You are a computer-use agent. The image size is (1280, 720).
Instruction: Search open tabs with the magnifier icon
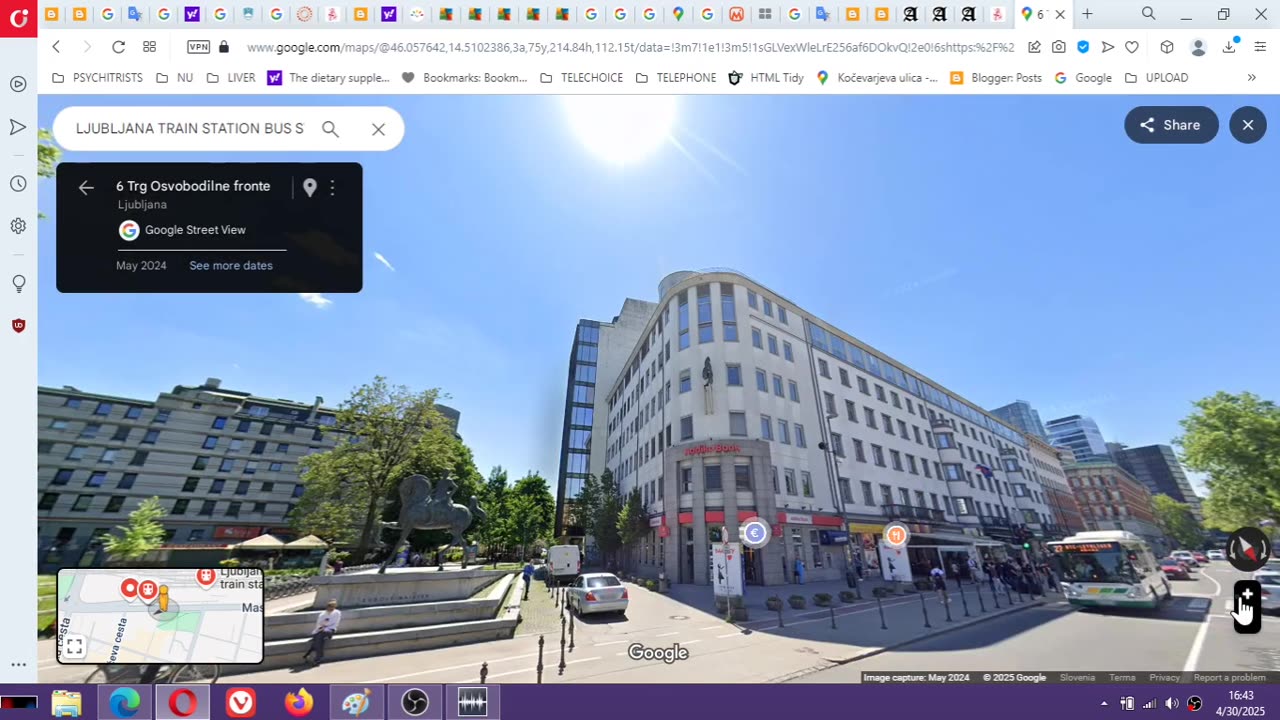1149,14
